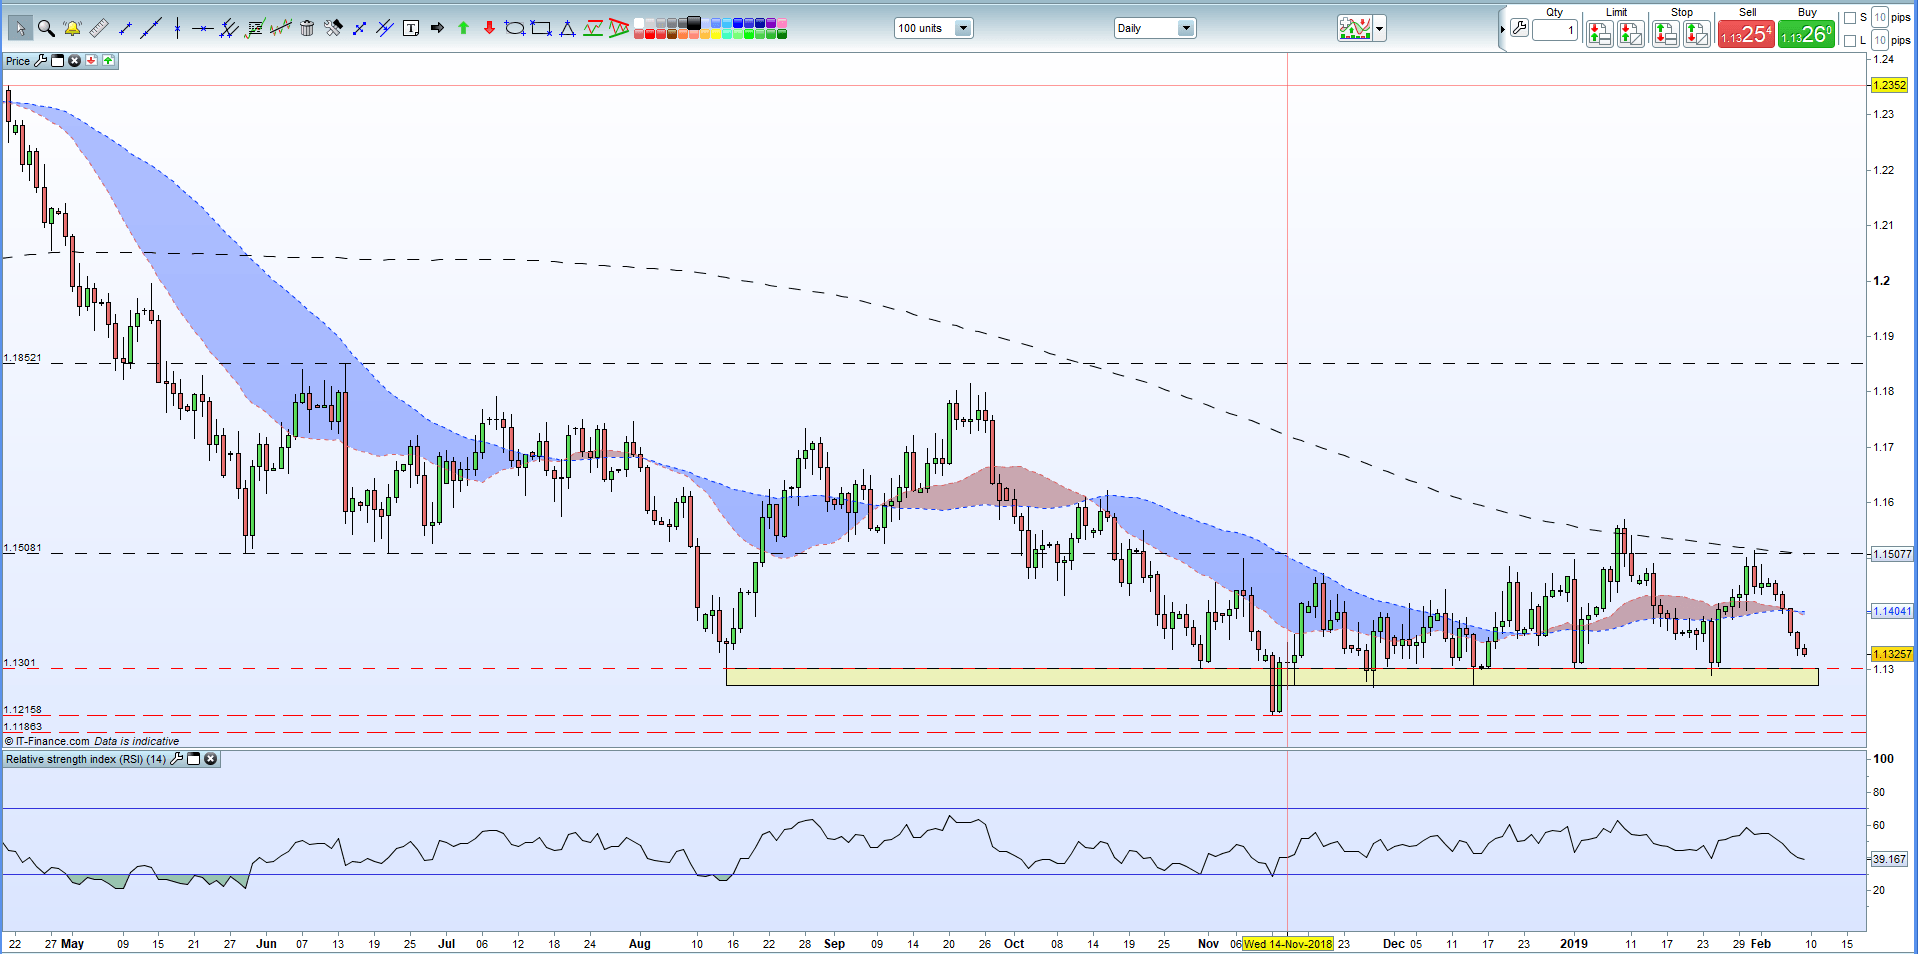Select the vertical line tool

point(177,28)
